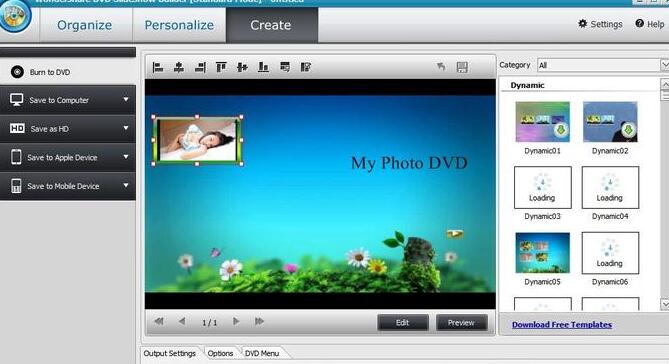Open Help via the question mark icon
Screen dimensions: 669x364
coord(639,23)
